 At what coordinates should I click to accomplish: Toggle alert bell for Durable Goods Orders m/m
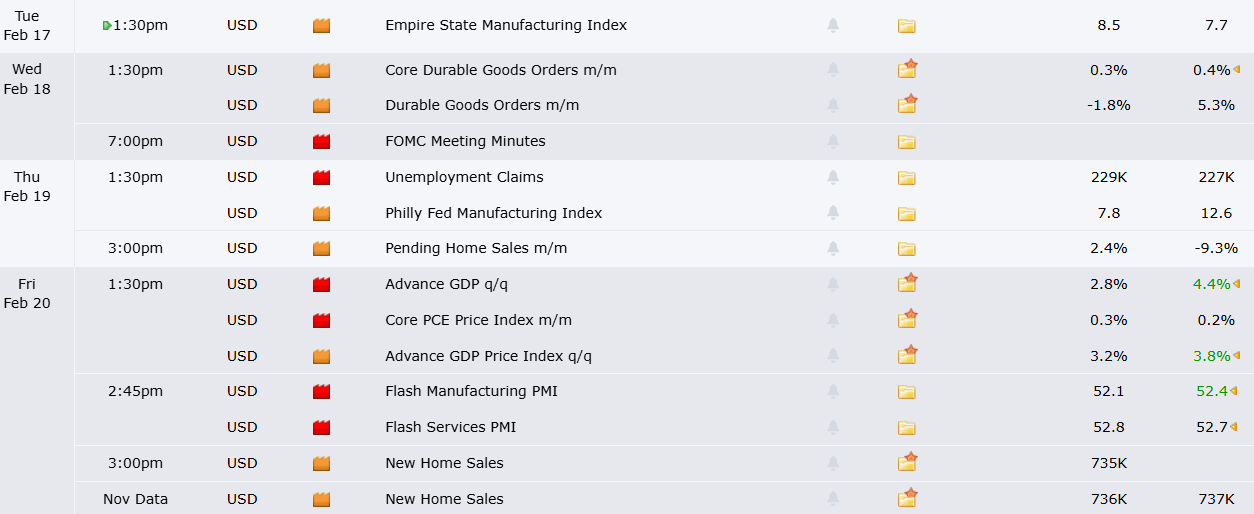(833, 106)
